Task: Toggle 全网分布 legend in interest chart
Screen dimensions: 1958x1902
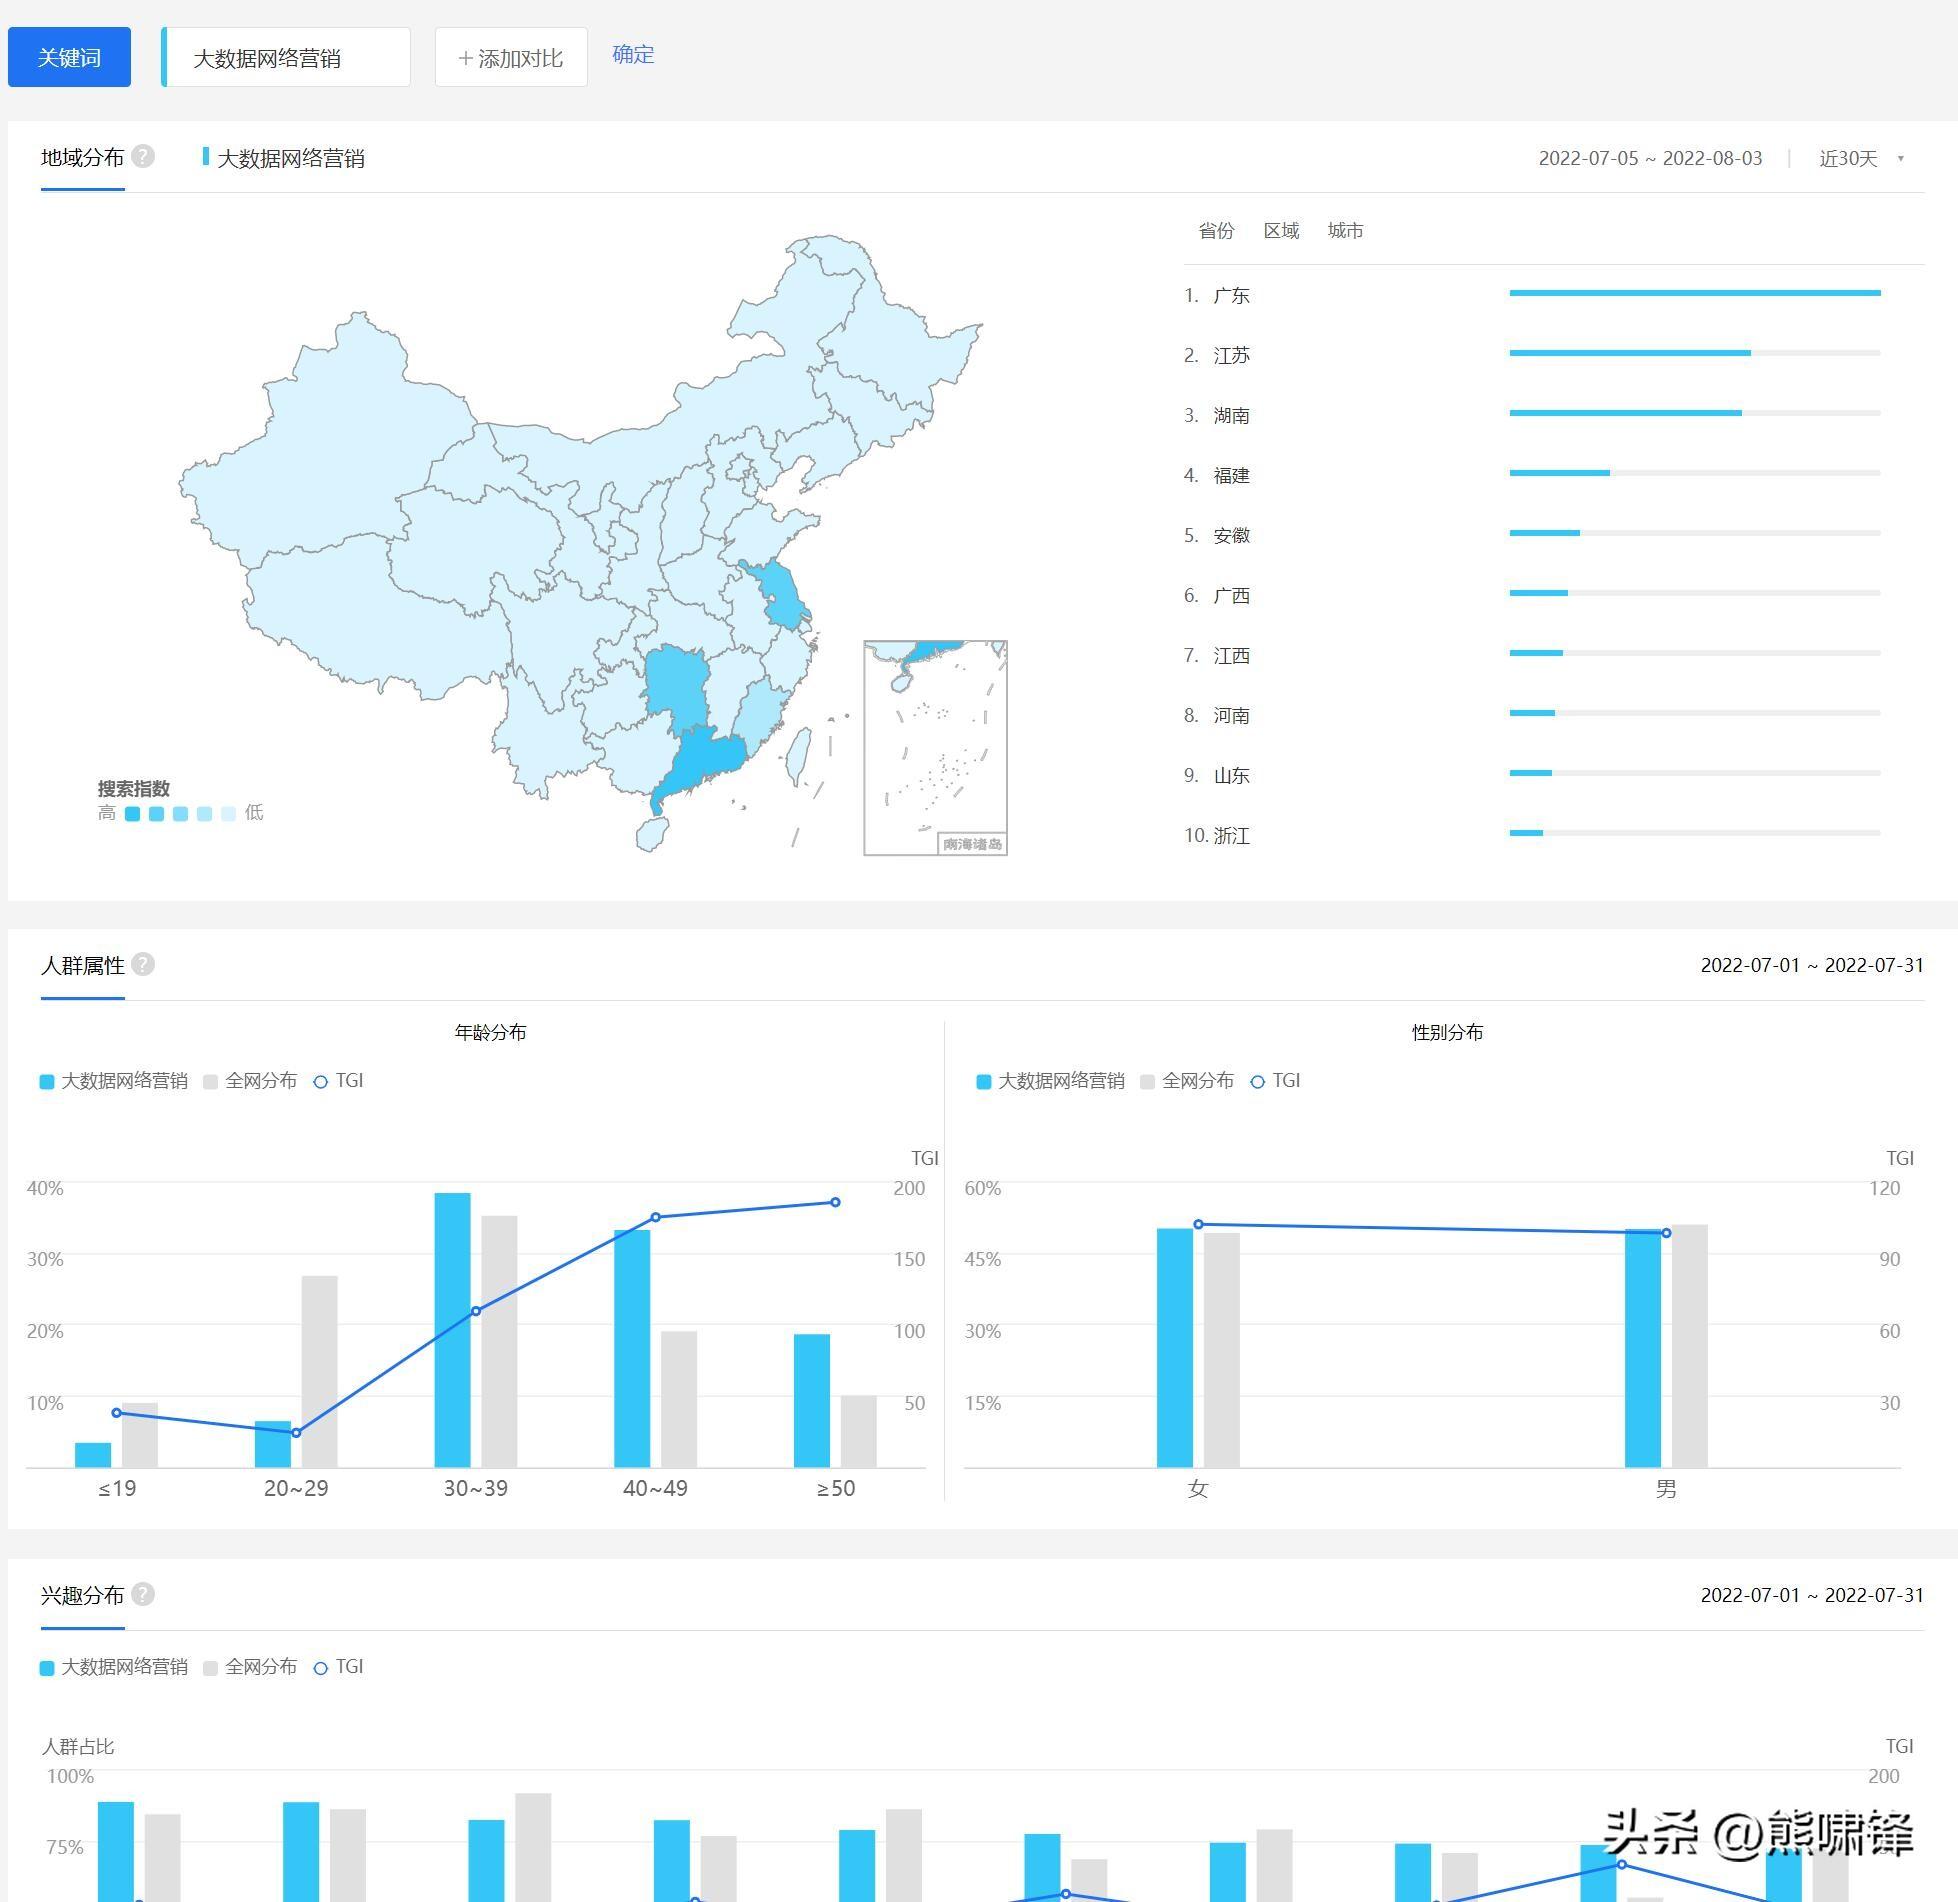Action: point(250,1667)
